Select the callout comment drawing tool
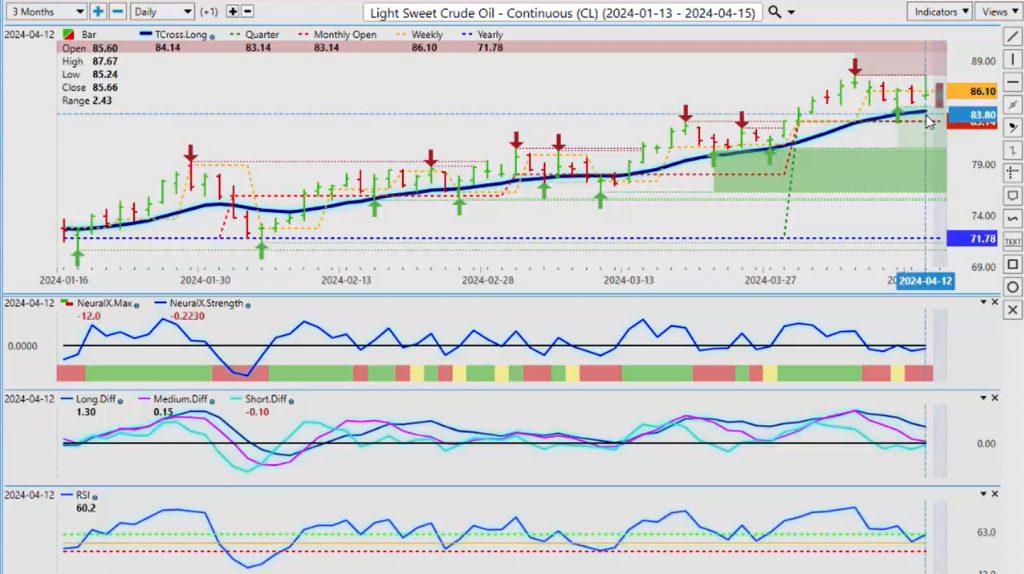 point(1012,196)
